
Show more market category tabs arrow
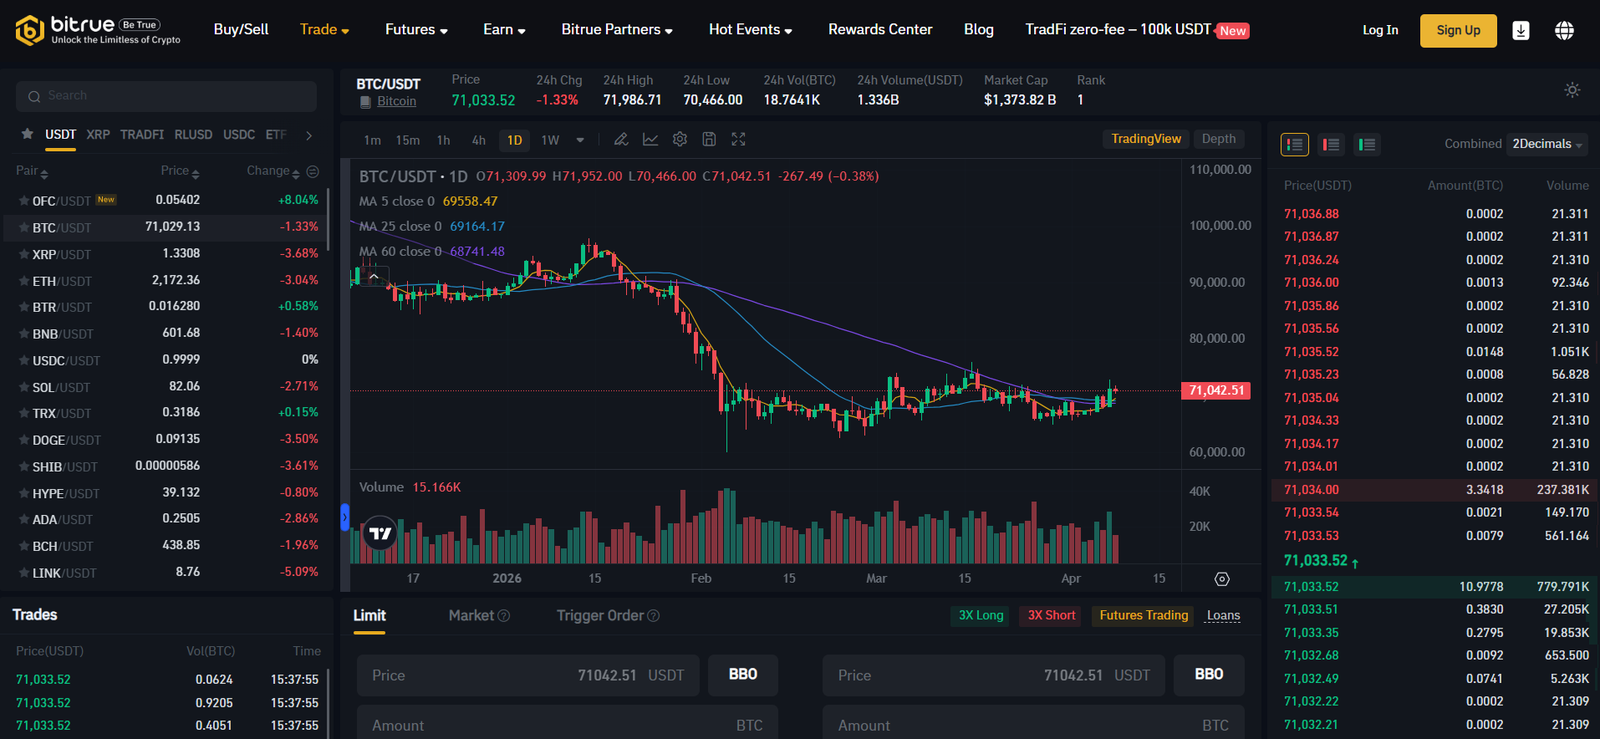pos(309,135)
